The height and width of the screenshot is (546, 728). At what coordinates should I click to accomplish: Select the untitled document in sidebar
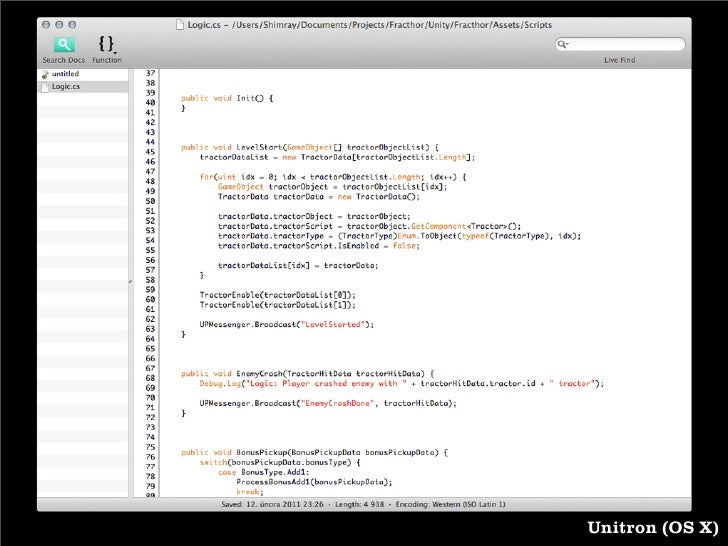[x=65, y=74]
